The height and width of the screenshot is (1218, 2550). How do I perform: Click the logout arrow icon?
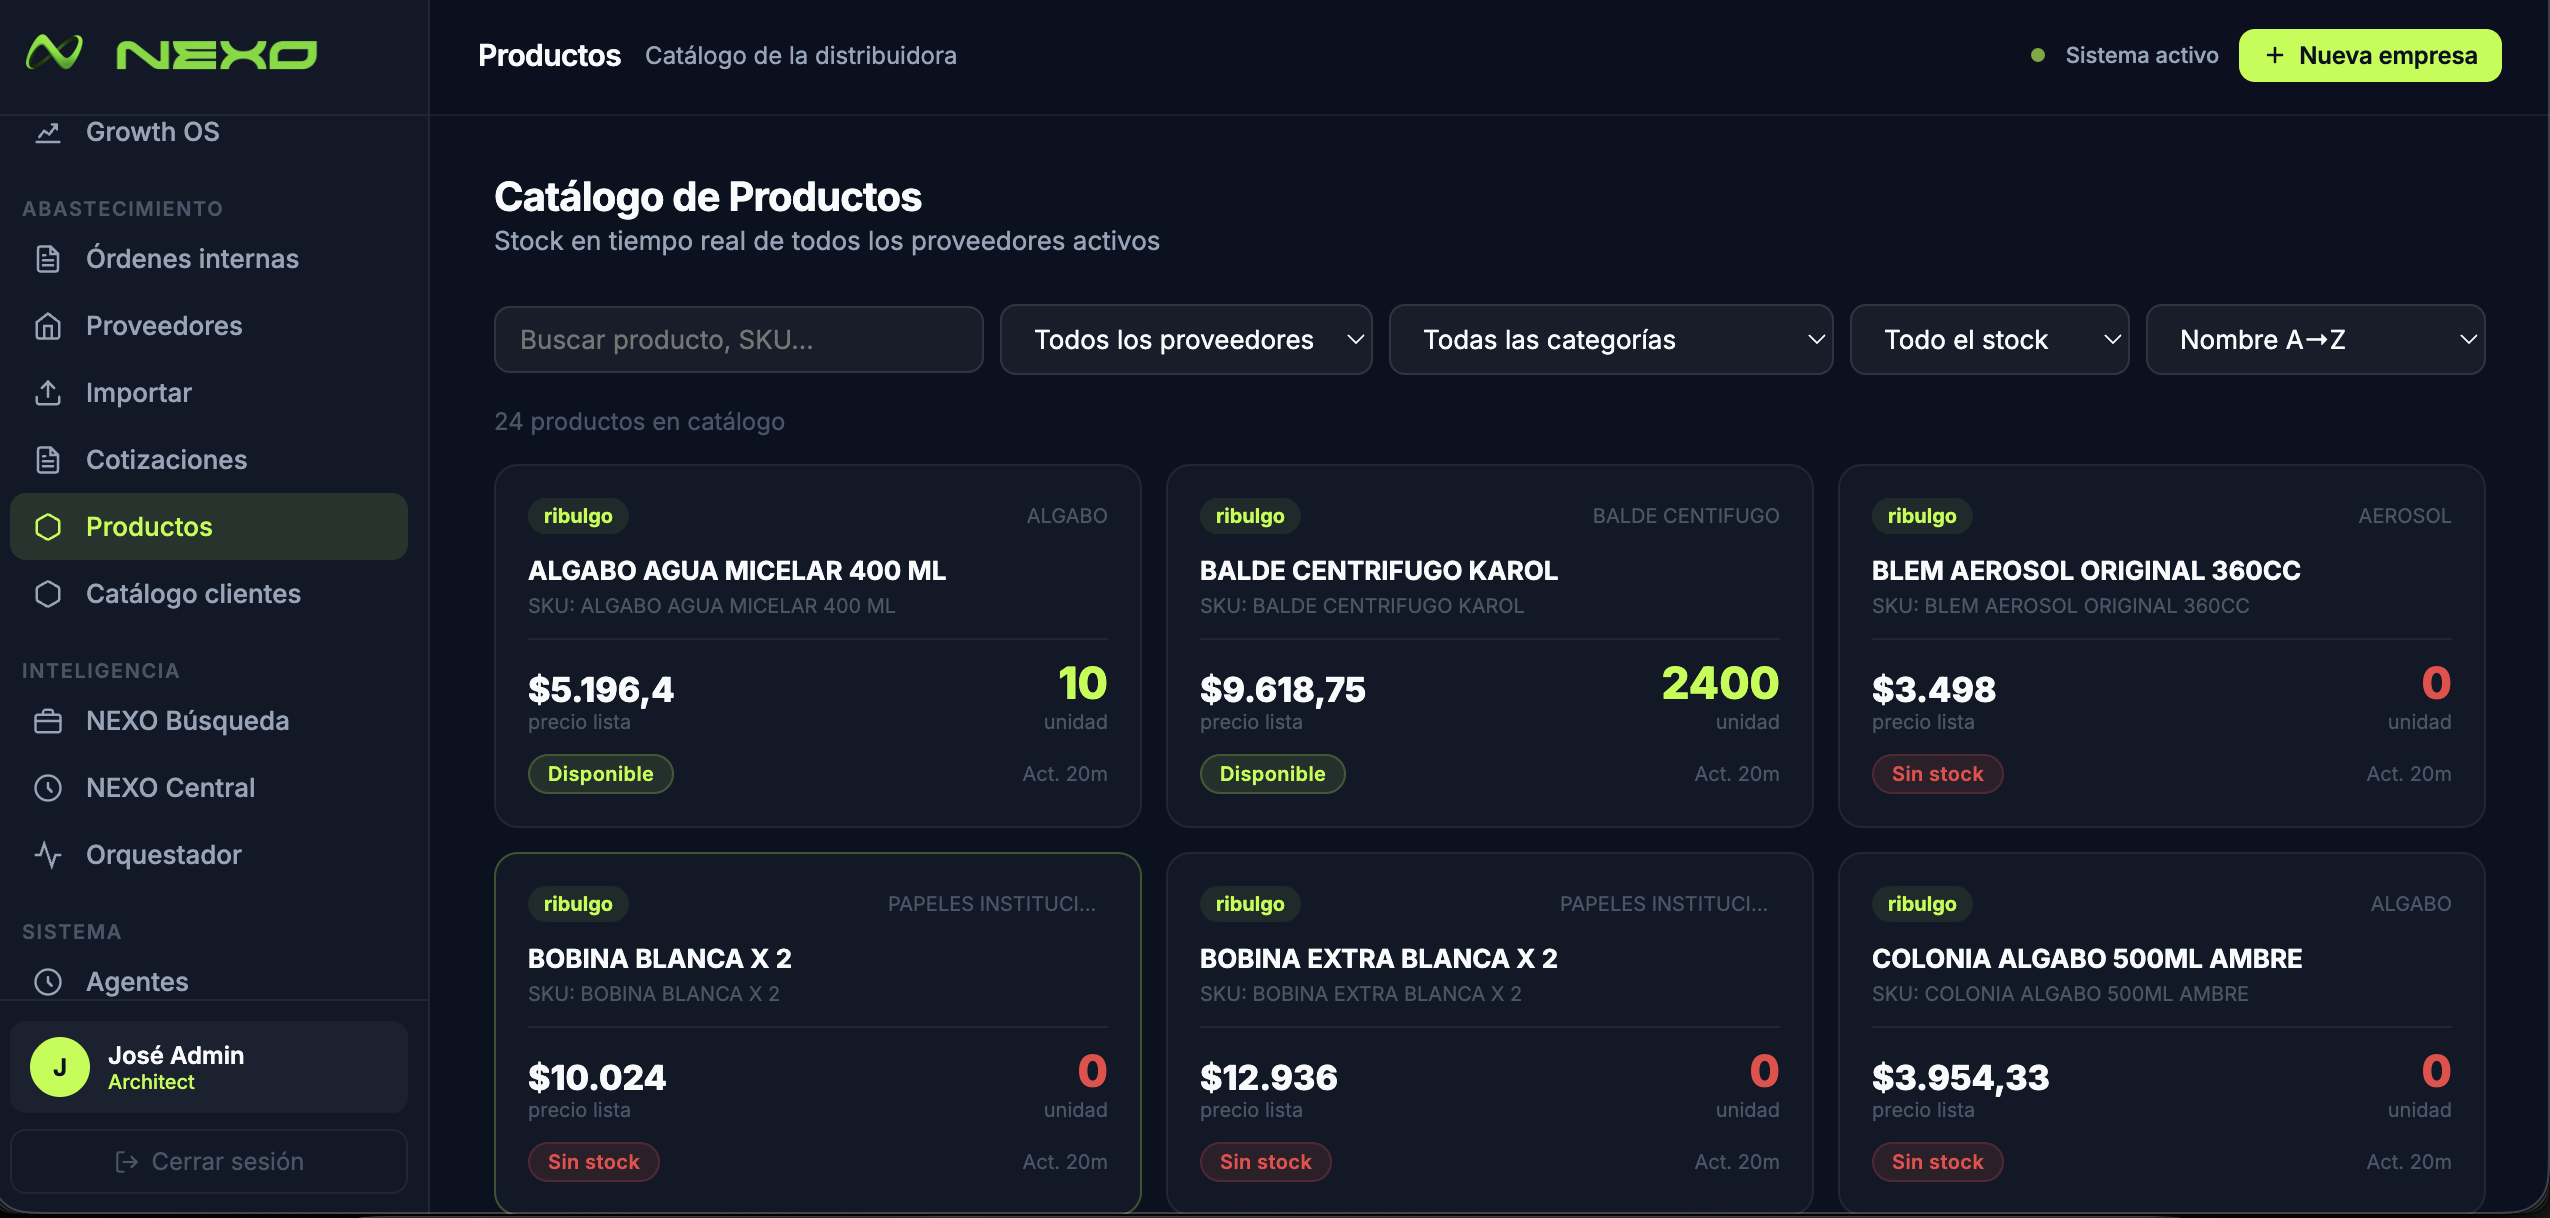(x=127, y=1162)
